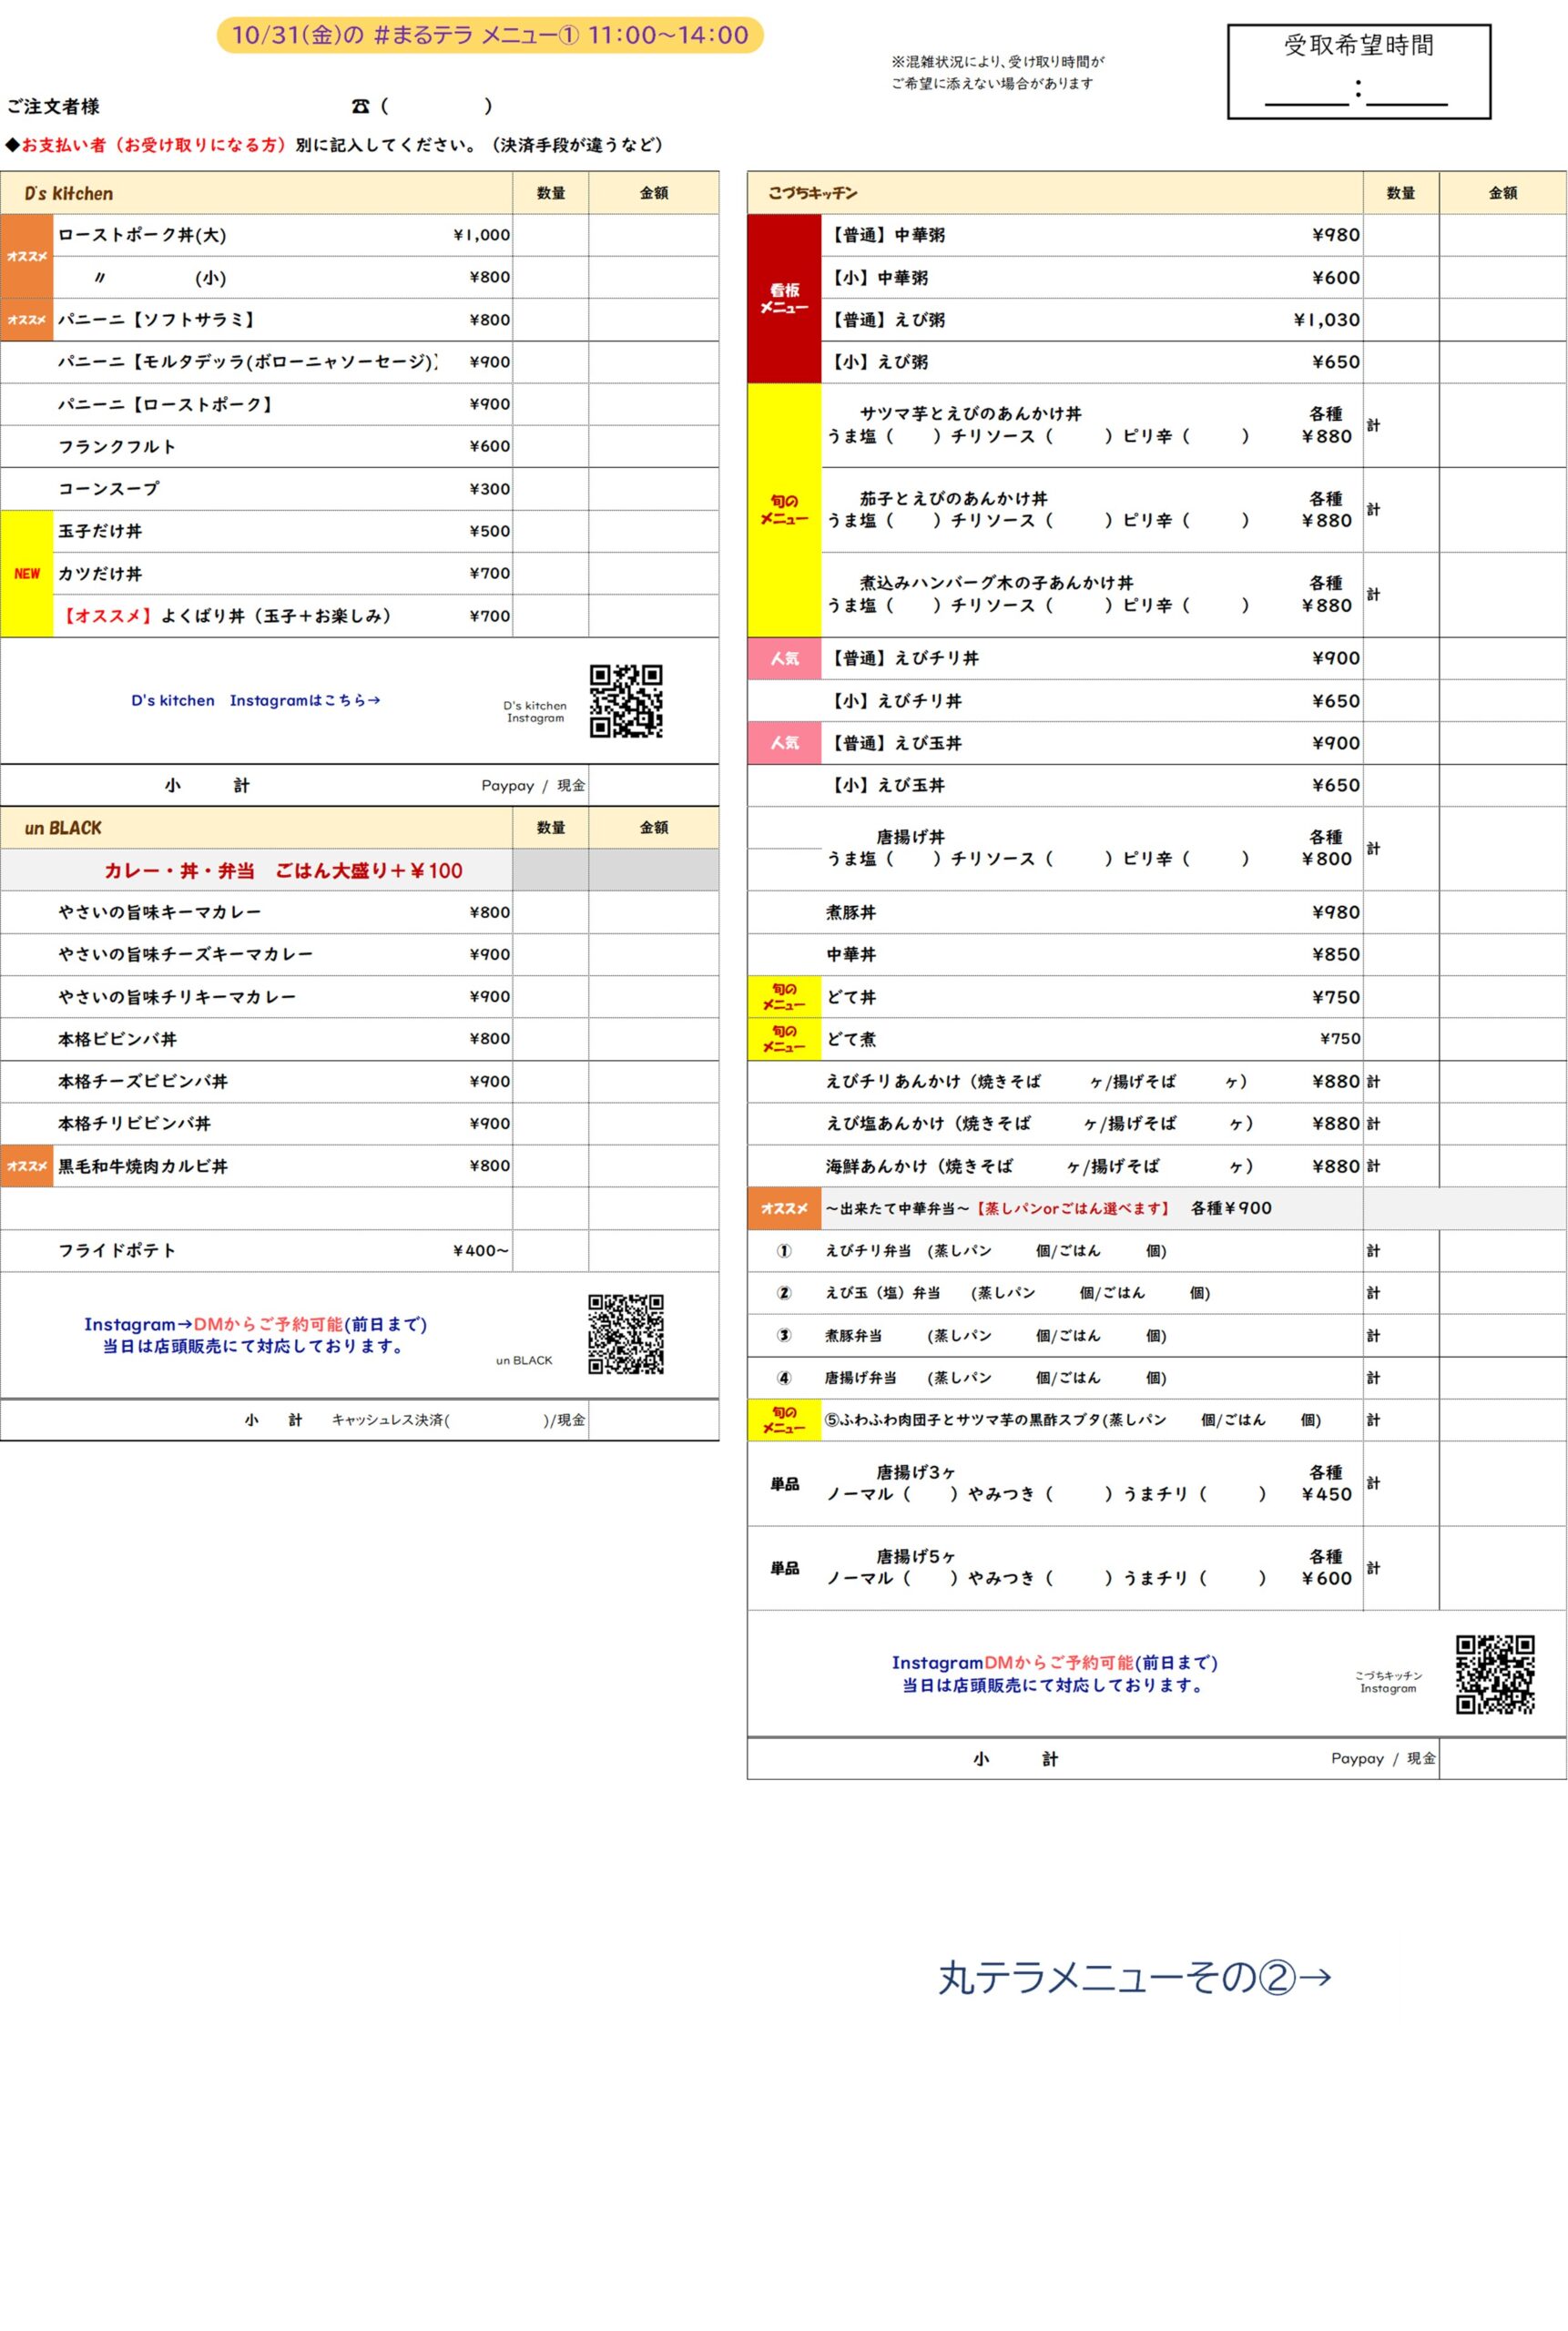Select the 数量 cell for 煮豚丼

click(1400, 912)
